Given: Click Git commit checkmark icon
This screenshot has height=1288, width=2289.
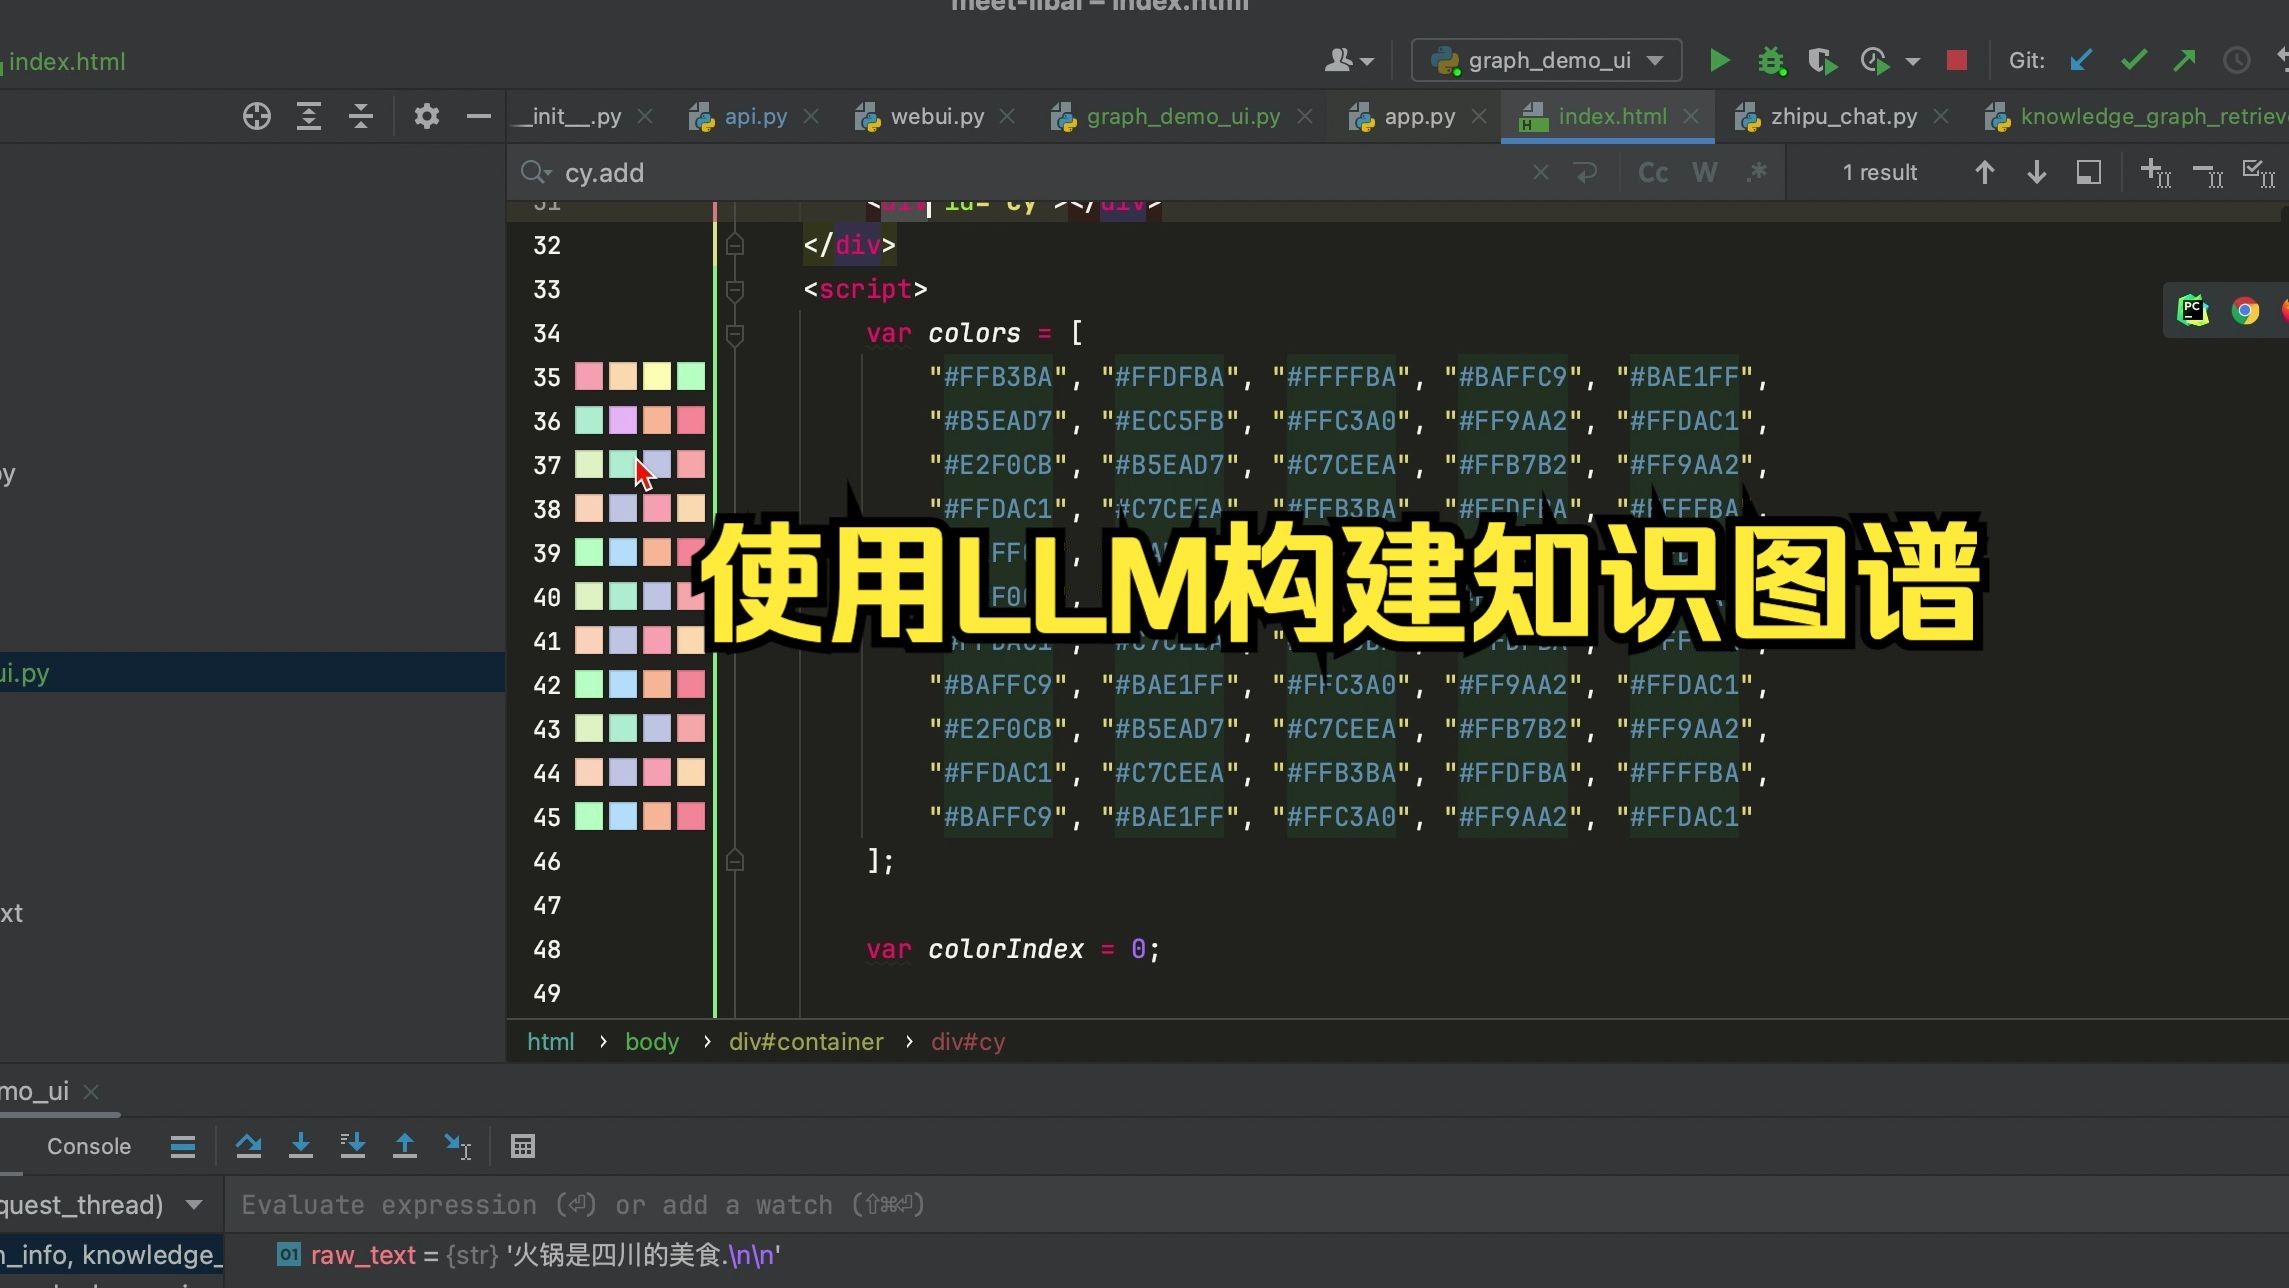Looking at the screenshot, I should (2133, 61).
